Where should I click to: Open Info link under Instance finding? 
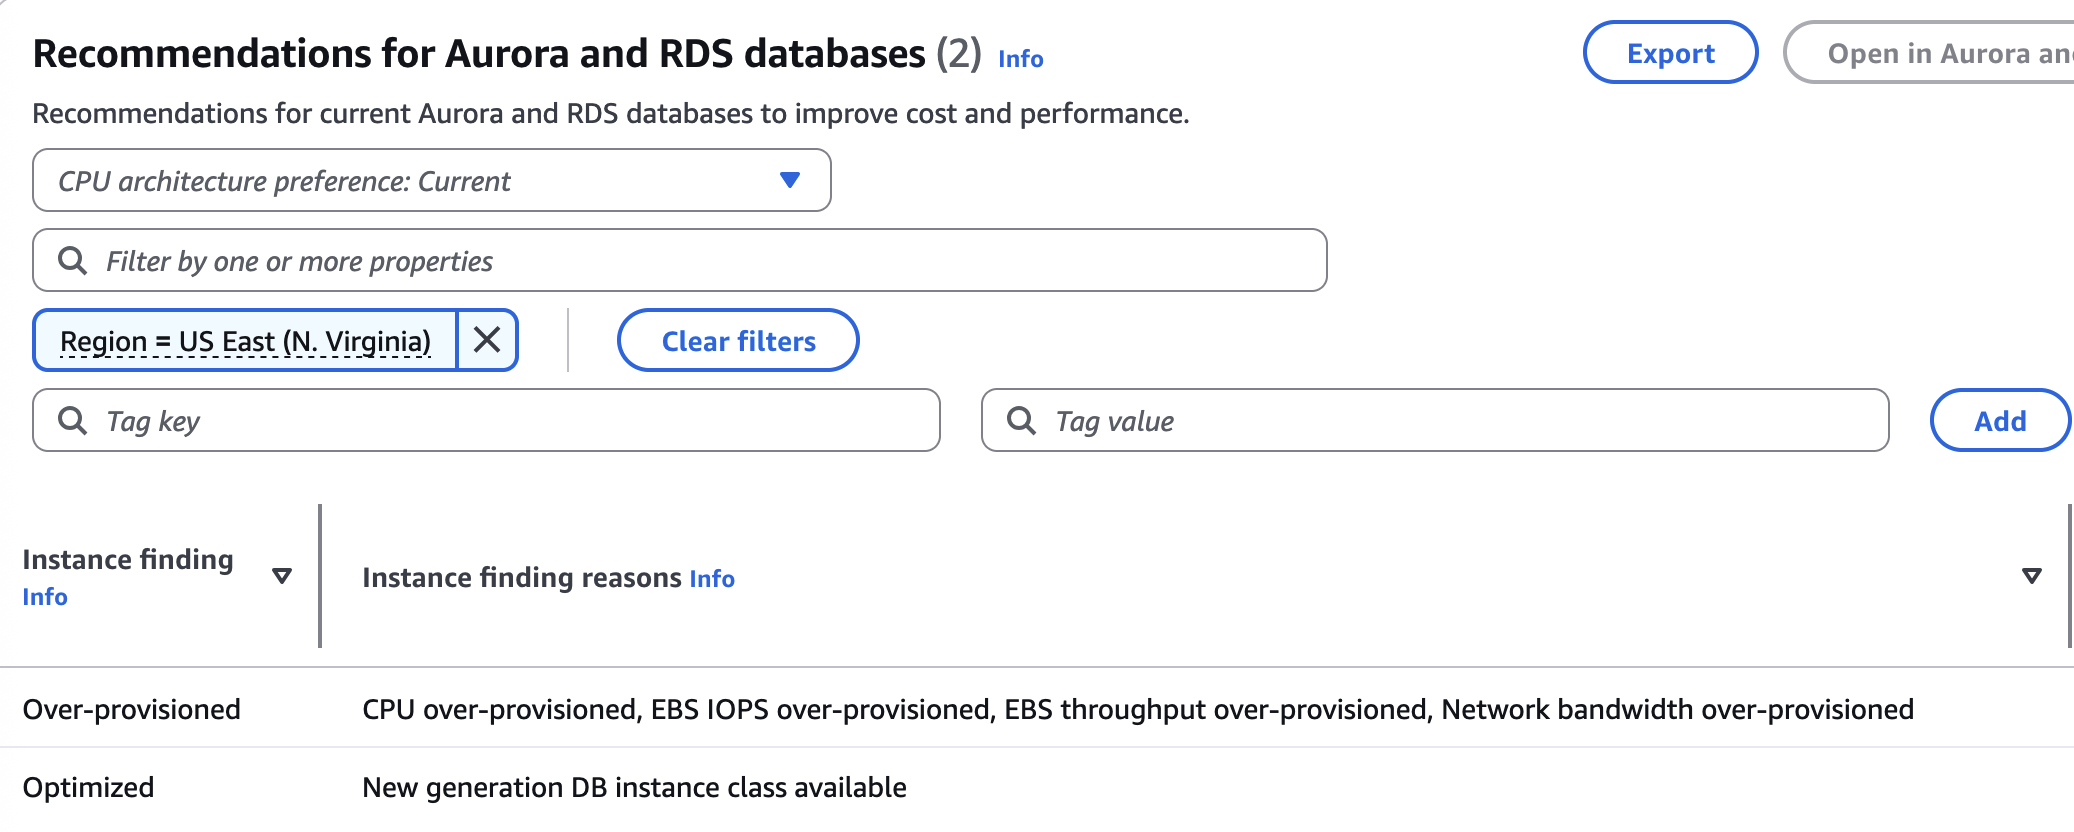tap(45, 597)
